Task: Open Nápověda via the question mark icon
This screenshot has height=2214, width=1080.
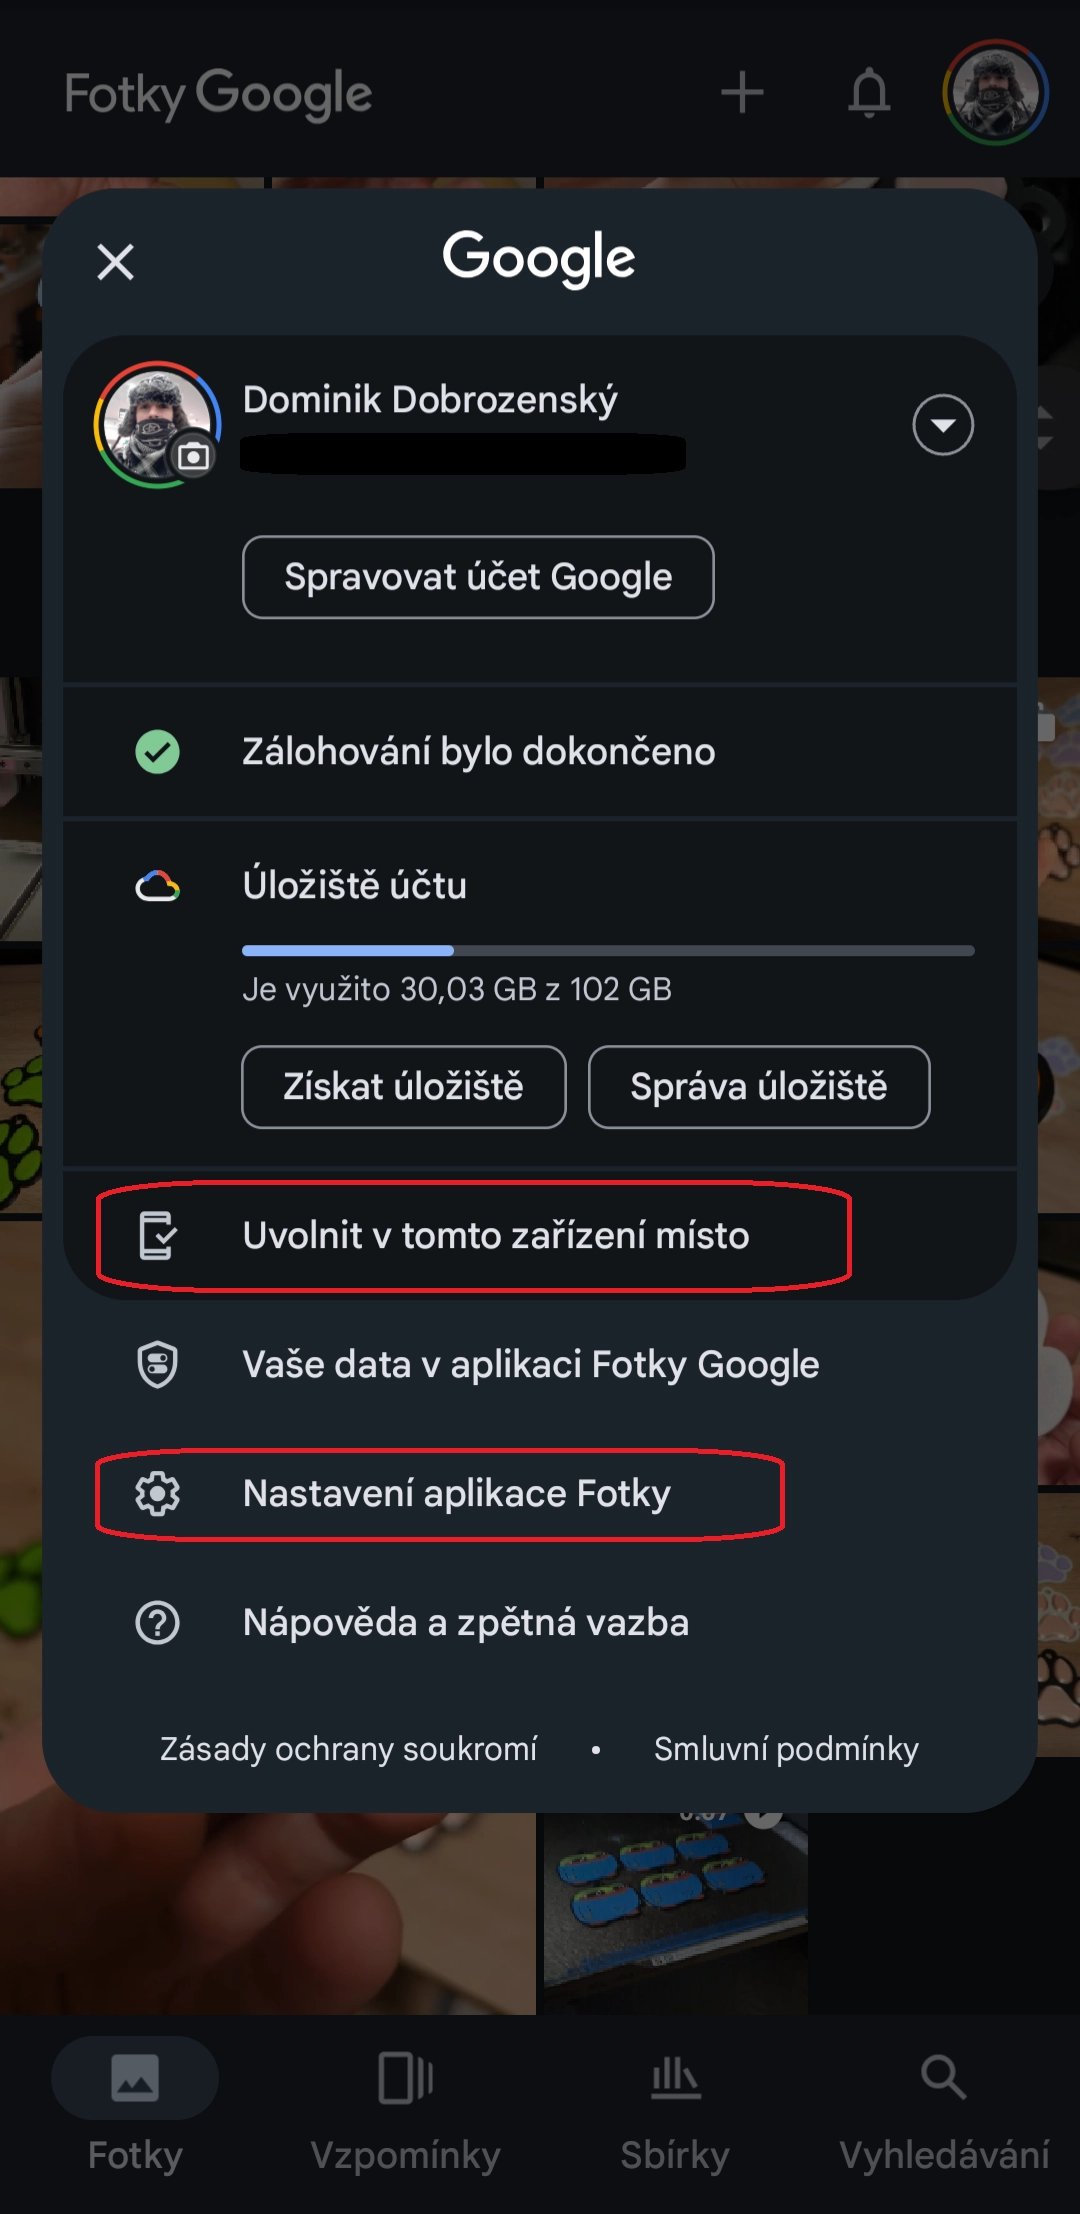Action: pyautogui.click(x=158, y=1622)
